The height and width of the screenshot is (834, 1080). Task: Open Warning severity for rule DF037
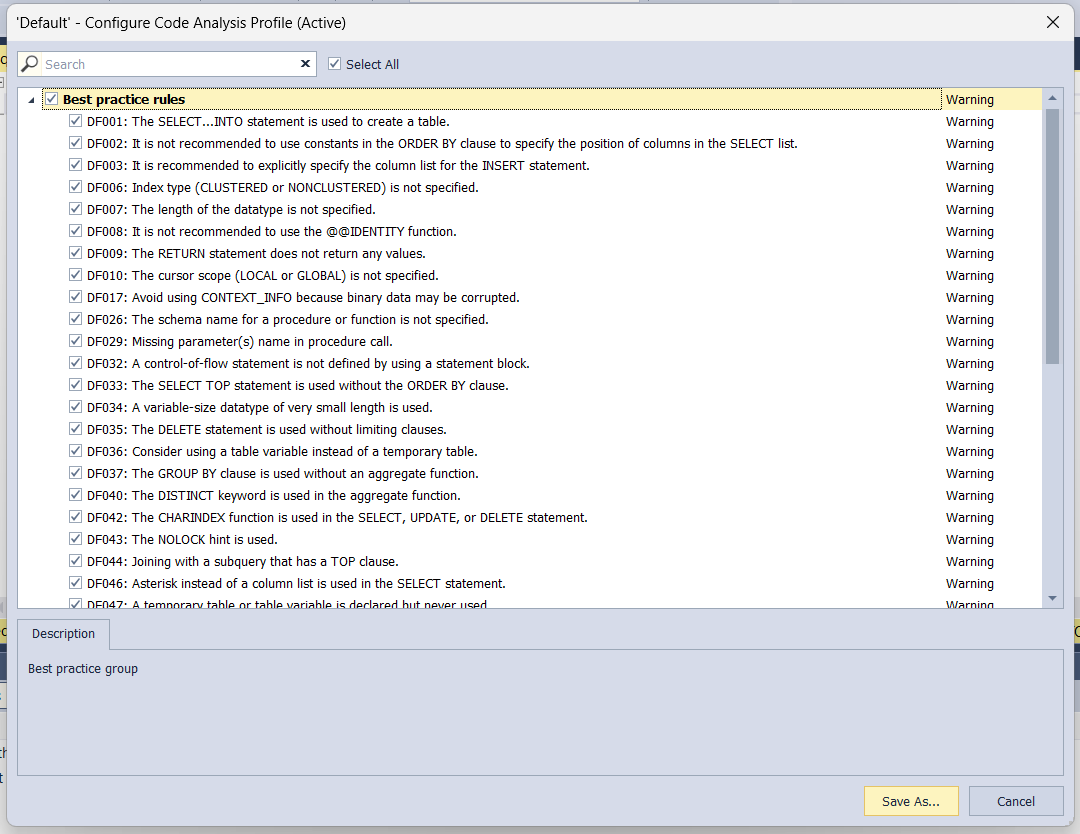pos(969,473)
